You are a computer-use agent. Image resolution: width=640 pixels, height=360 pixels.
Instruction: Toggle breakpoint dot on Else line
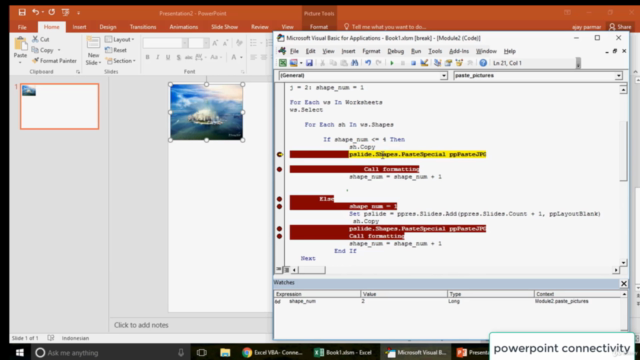[x=279, y=199]
